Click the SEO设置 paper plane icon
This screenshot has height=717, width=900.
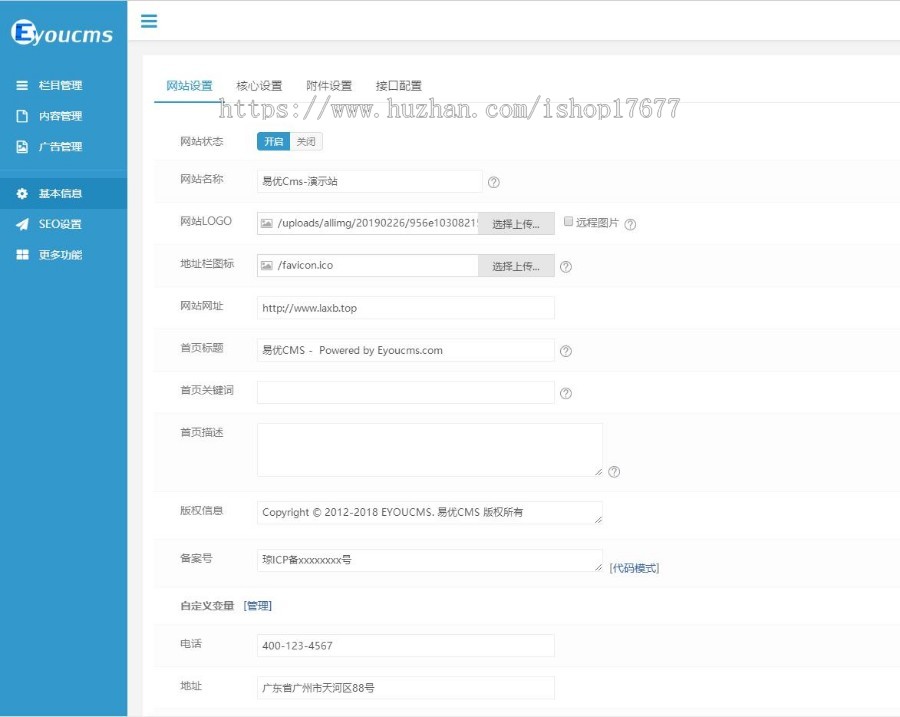22,224
